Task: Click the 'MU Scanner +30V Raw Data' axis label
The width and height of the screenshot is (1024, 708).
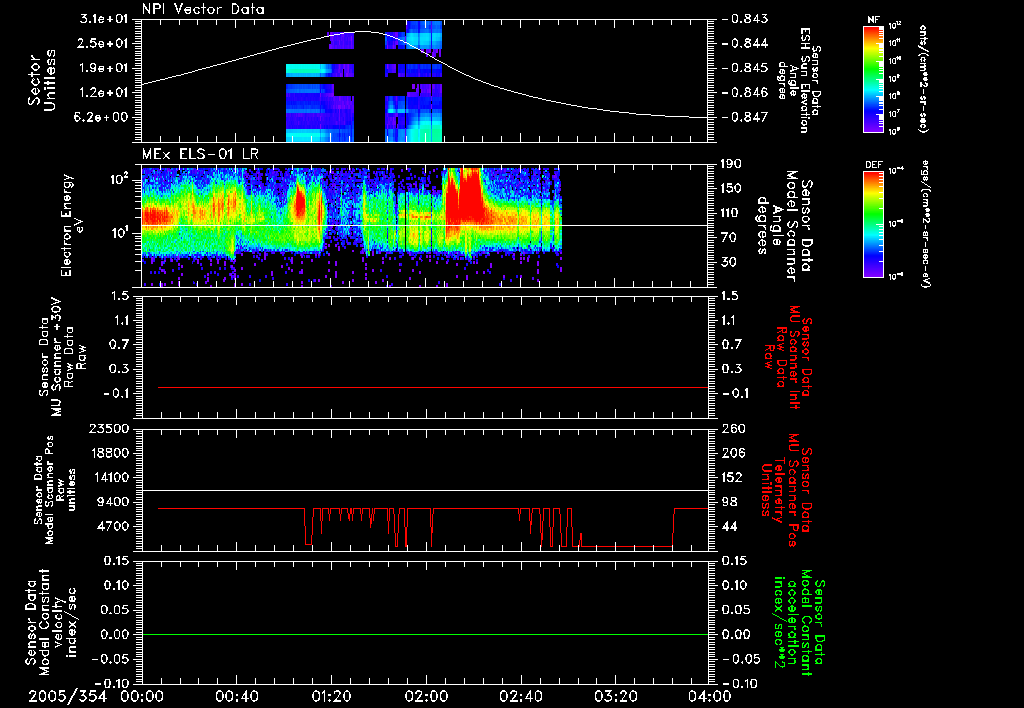Action: tap(61, 357)
